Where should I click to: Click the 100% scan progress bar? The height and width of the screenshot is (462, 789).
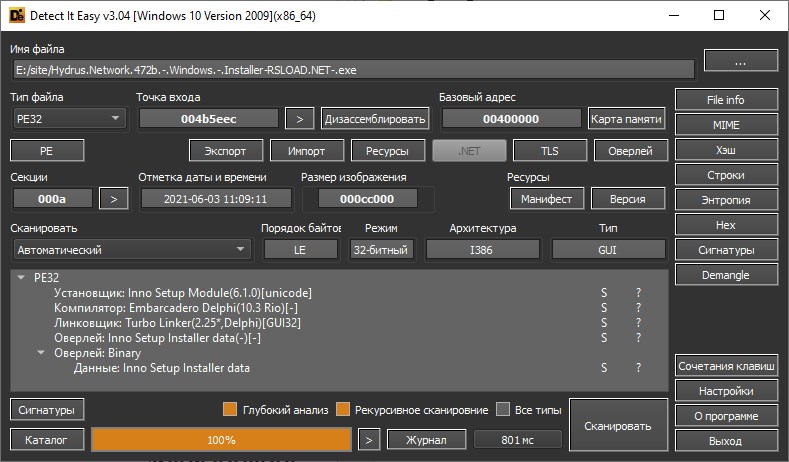[x=221, y=440]
